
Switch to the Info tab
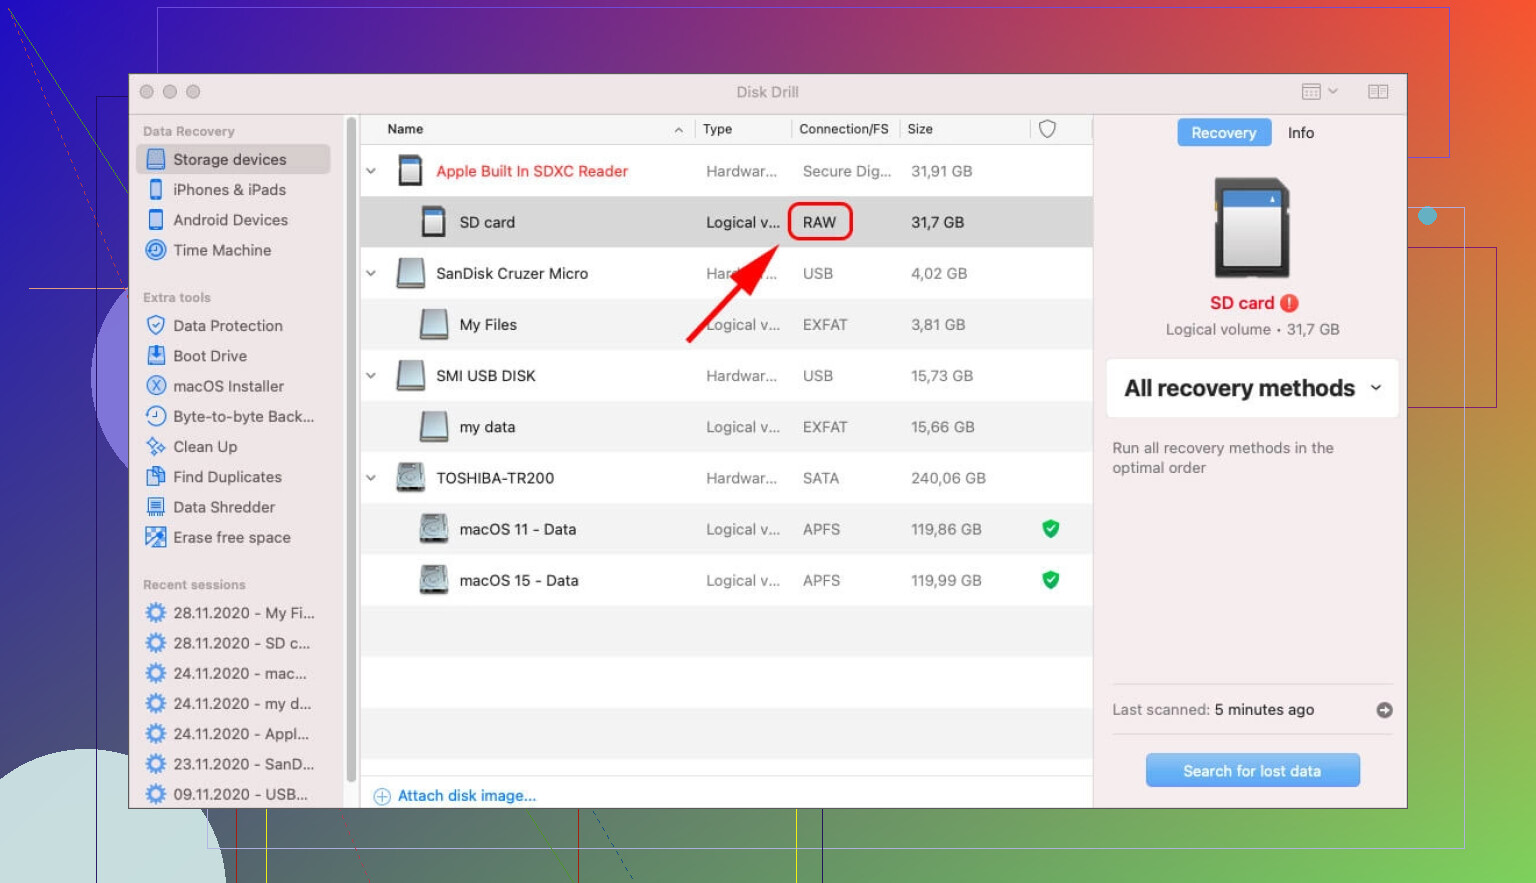coord(1300,133)
